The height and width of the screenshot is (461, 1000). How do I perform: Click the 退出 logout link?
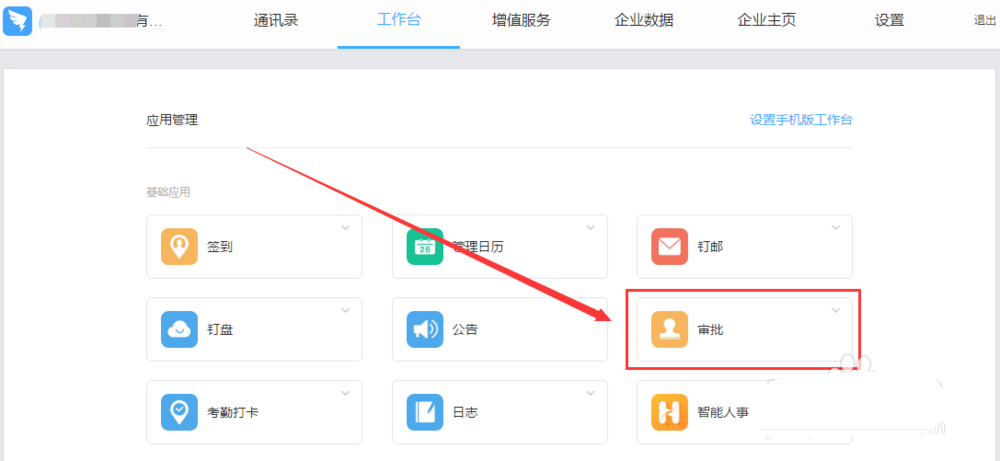pyautogui.click(x=985, y=20)
